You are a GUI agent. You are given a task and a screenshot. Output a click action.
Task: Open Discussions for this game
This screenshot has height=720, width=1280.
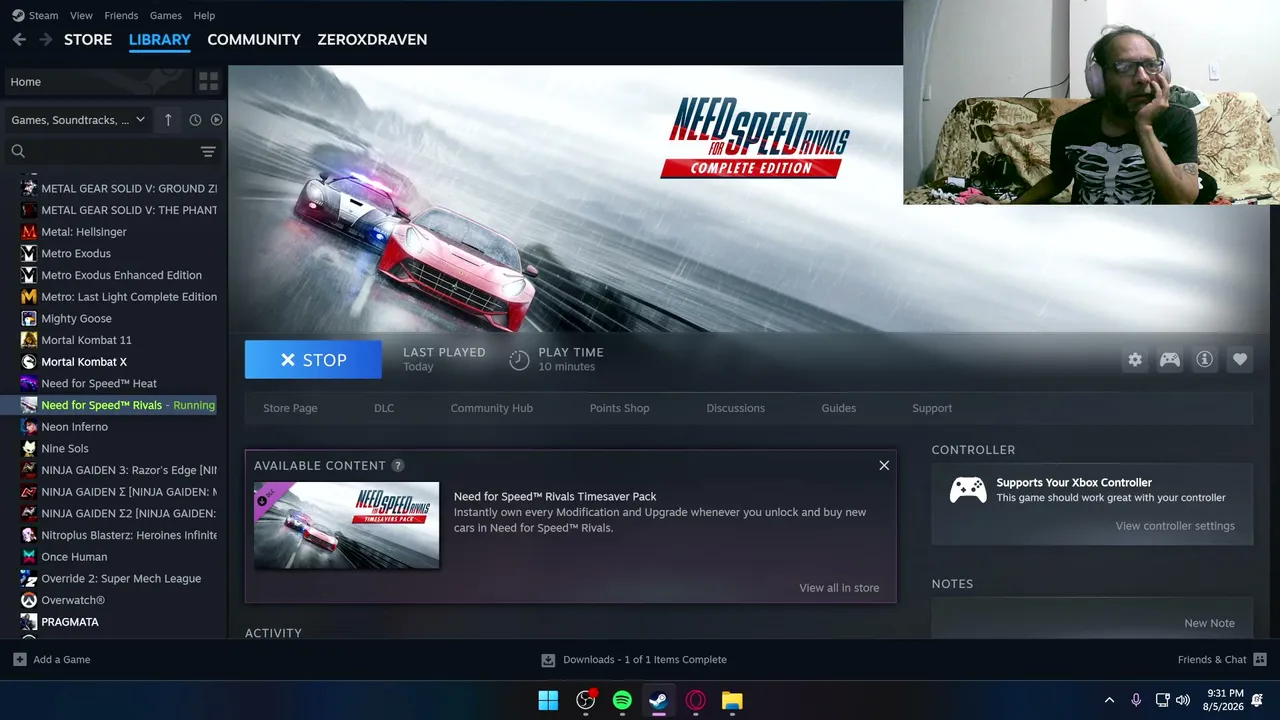(x=736, y=408)
